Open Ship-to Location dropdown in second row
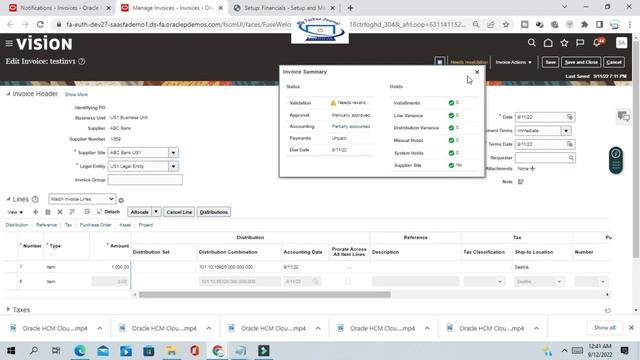 pyautogui.click(x=559, y=282)
